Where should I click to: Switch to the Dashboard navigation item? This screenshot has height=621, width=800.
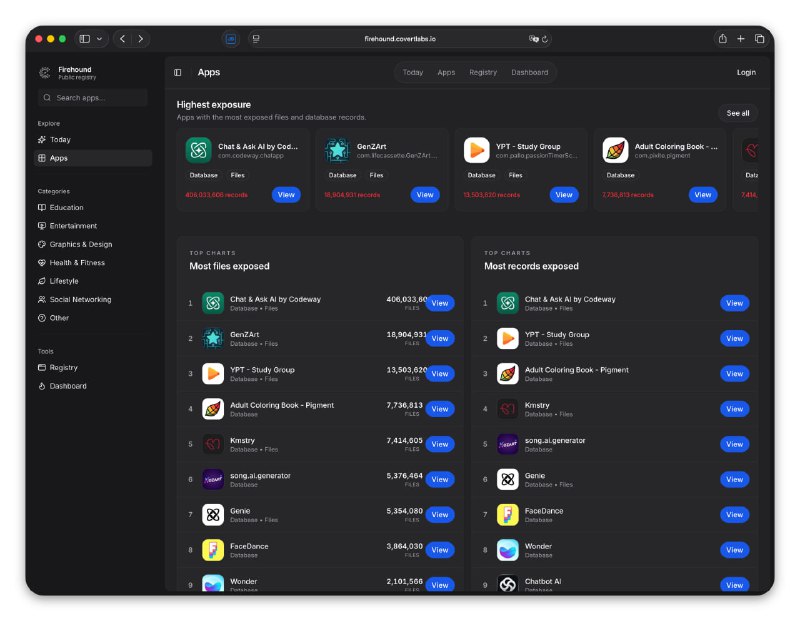(530, 72)
